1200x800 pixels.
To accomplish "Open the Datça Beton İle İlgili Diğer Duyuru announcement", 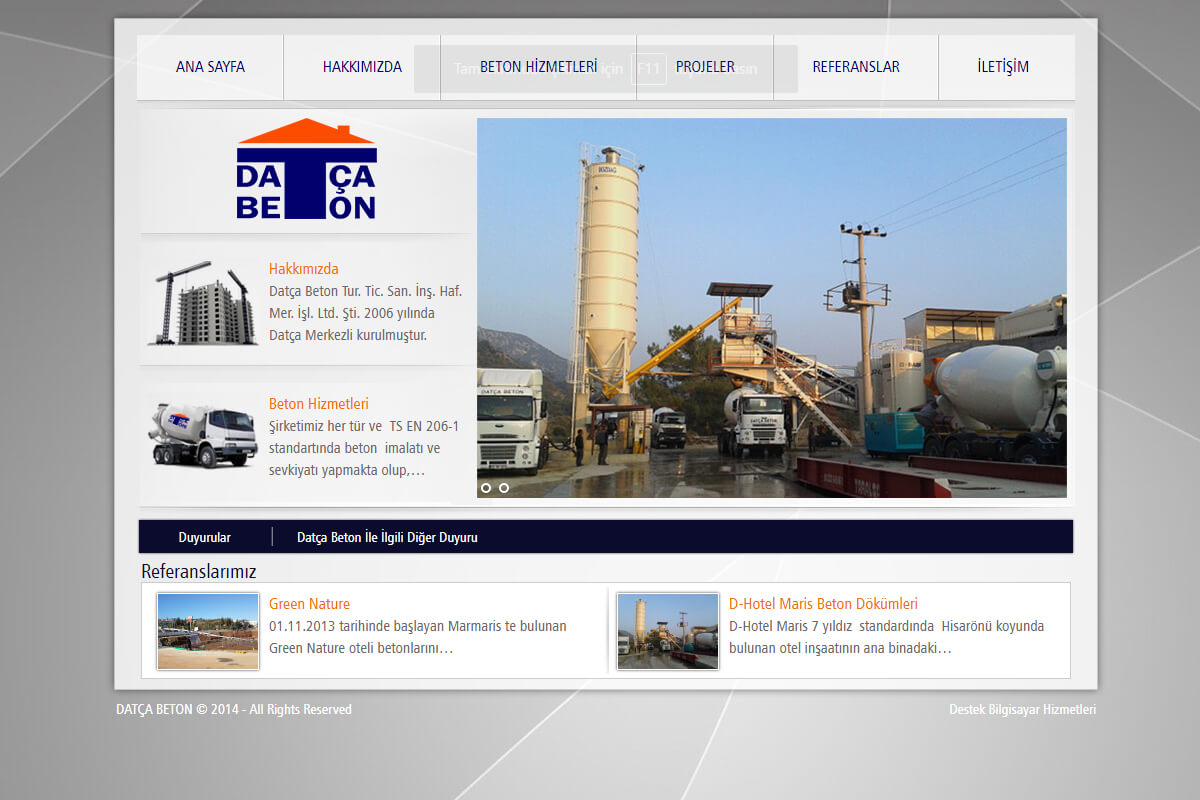I will pyautogui.click(x=387, y=537).
